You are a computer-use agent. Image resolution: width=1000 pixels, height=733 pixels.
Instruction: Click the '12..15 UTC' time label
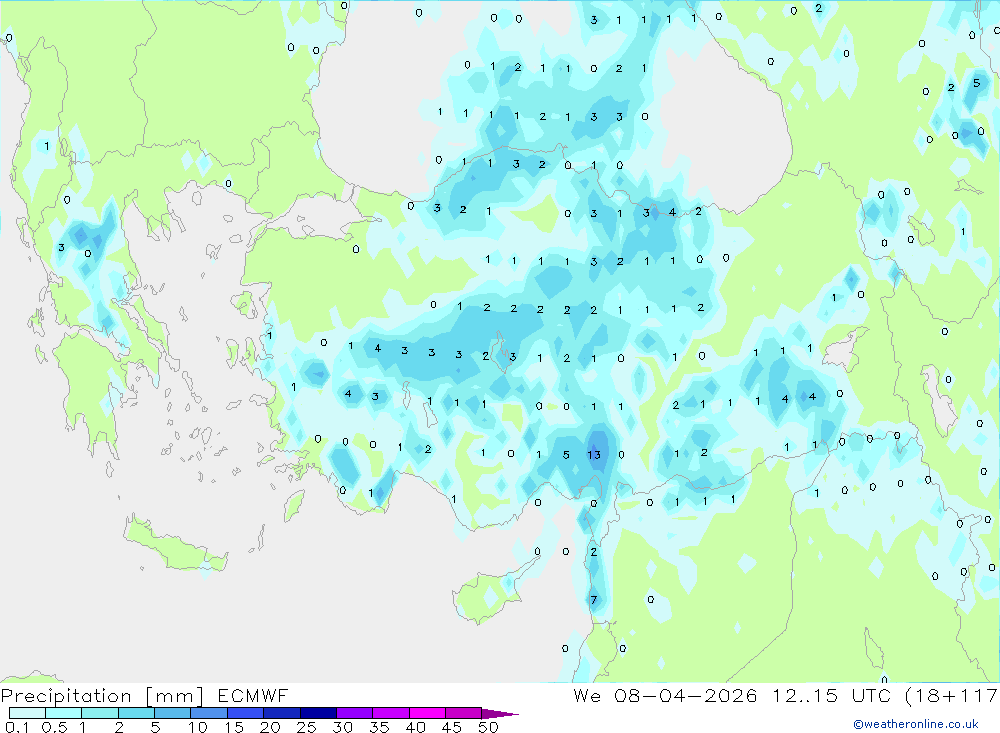[x=832, y=695]
